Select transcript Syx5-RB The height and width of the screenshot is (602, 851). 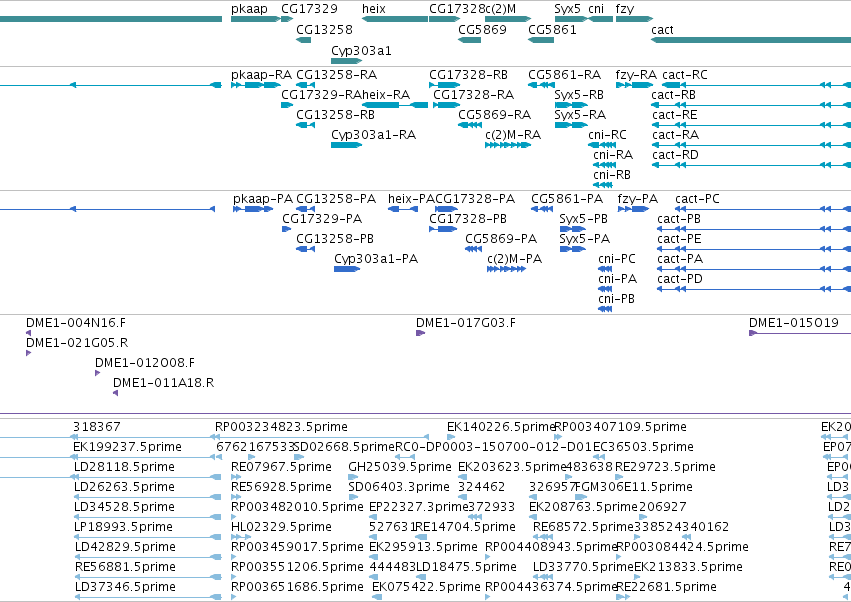click(571, 105)
